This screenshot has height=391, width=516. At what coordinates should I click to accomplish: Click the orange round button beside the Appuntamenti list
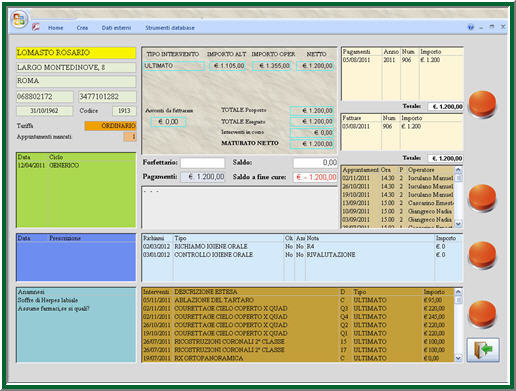482,198
